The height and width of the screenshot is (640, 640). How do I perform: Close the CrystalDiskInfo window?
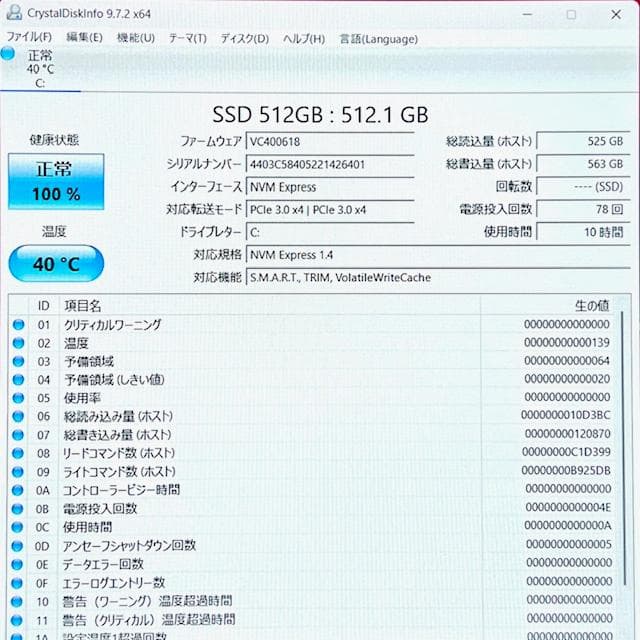616,15
